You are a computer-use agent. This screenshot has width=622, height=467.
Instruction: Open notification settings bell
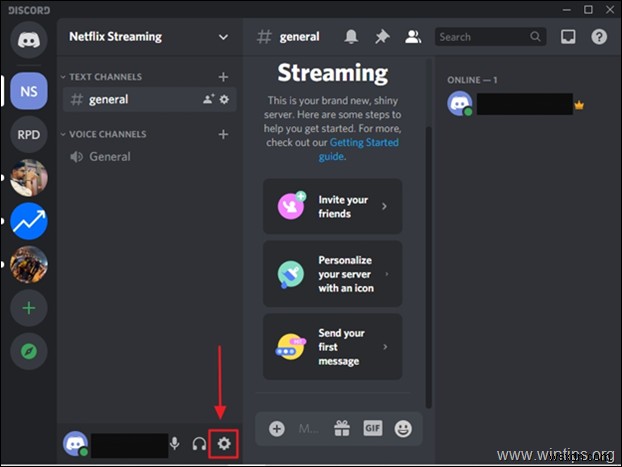351,37
